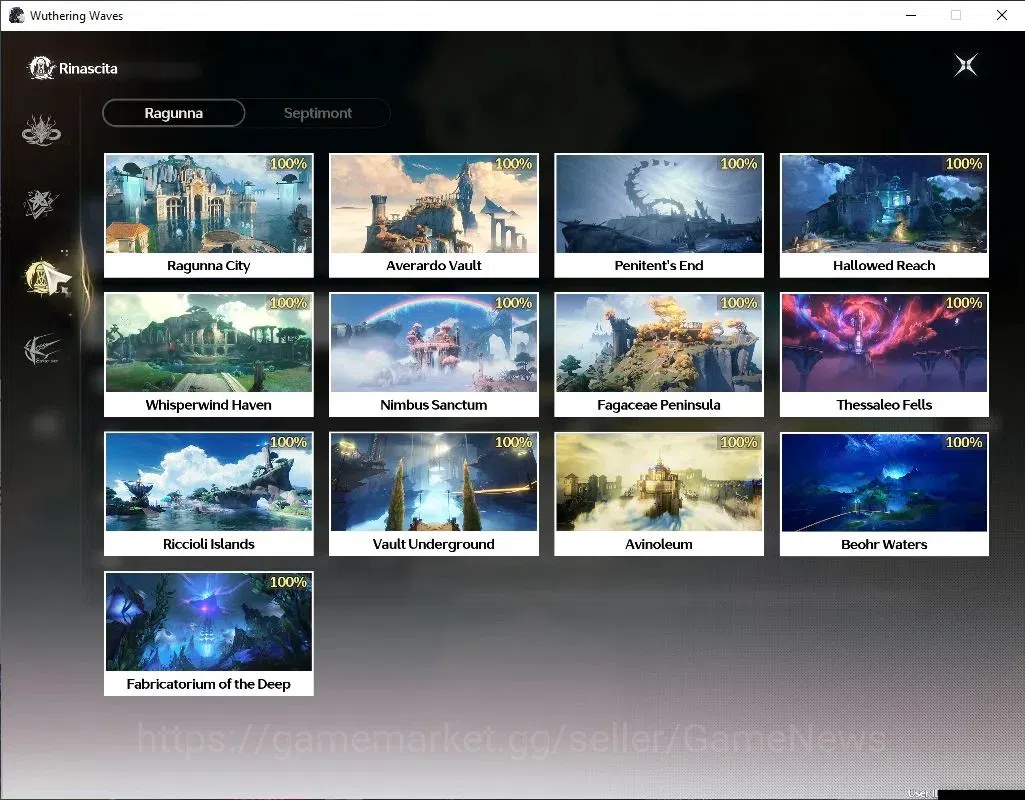Open the fourth region emblem in sidebar

tap(42, 349)
